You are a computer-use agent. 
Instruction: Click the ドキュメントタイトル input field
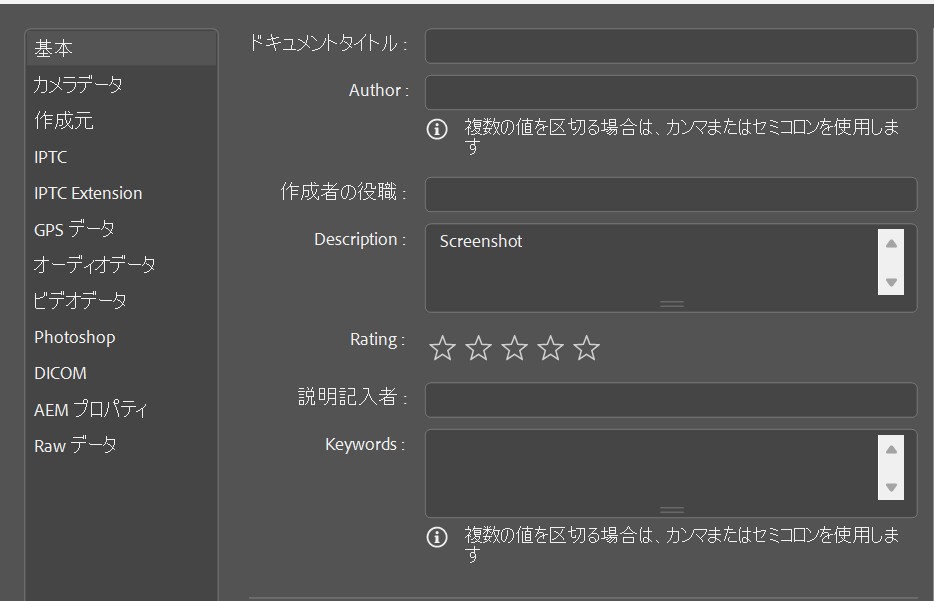[x=670, y=46]
